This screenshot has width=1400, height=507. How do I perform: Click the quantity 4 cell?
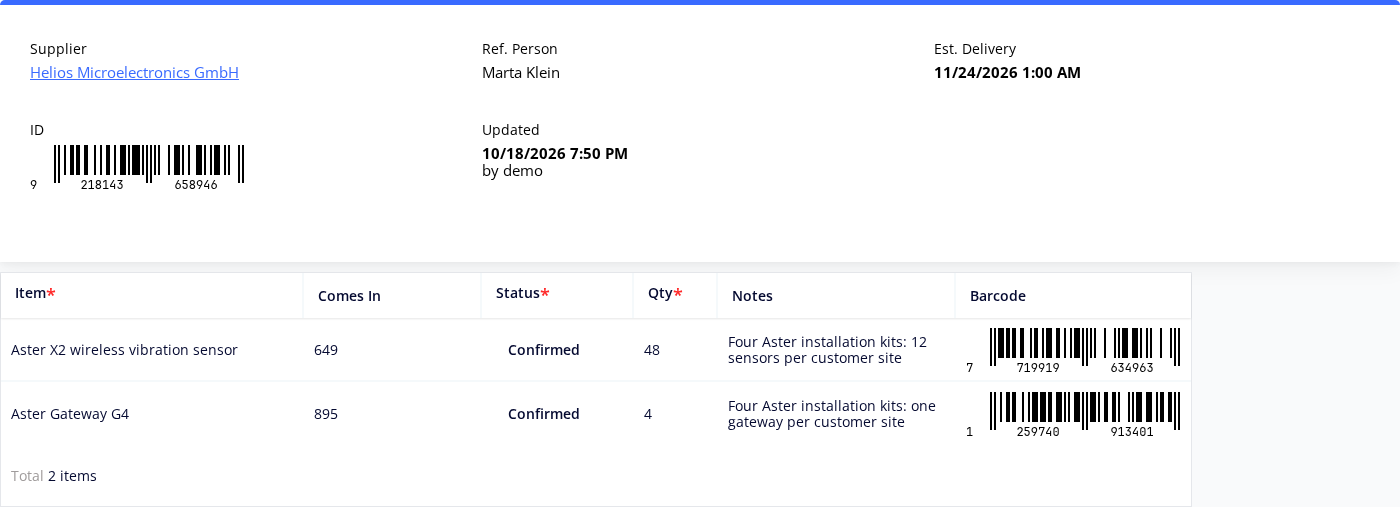tap(675, 414)
